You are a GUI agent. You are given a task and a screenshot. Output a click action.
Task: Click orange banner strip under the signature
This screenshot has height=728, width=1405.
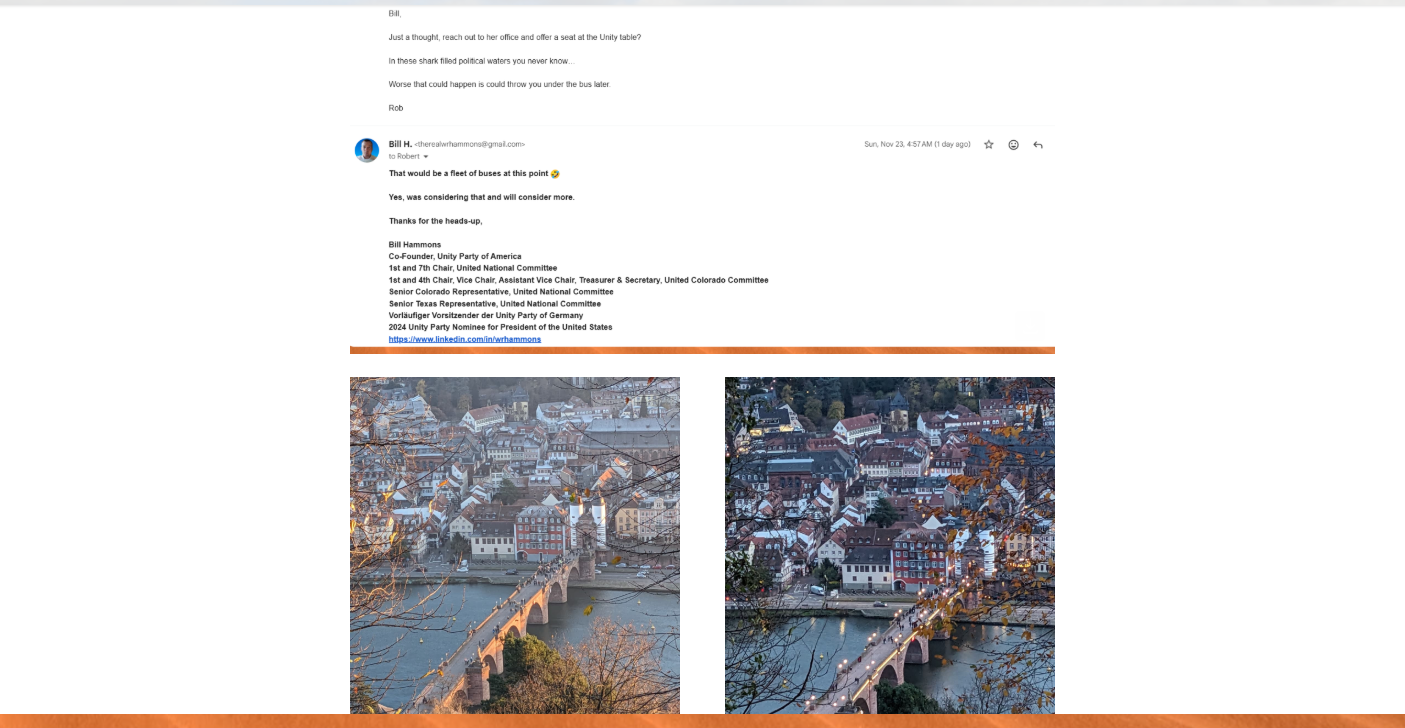click(702, 350)
